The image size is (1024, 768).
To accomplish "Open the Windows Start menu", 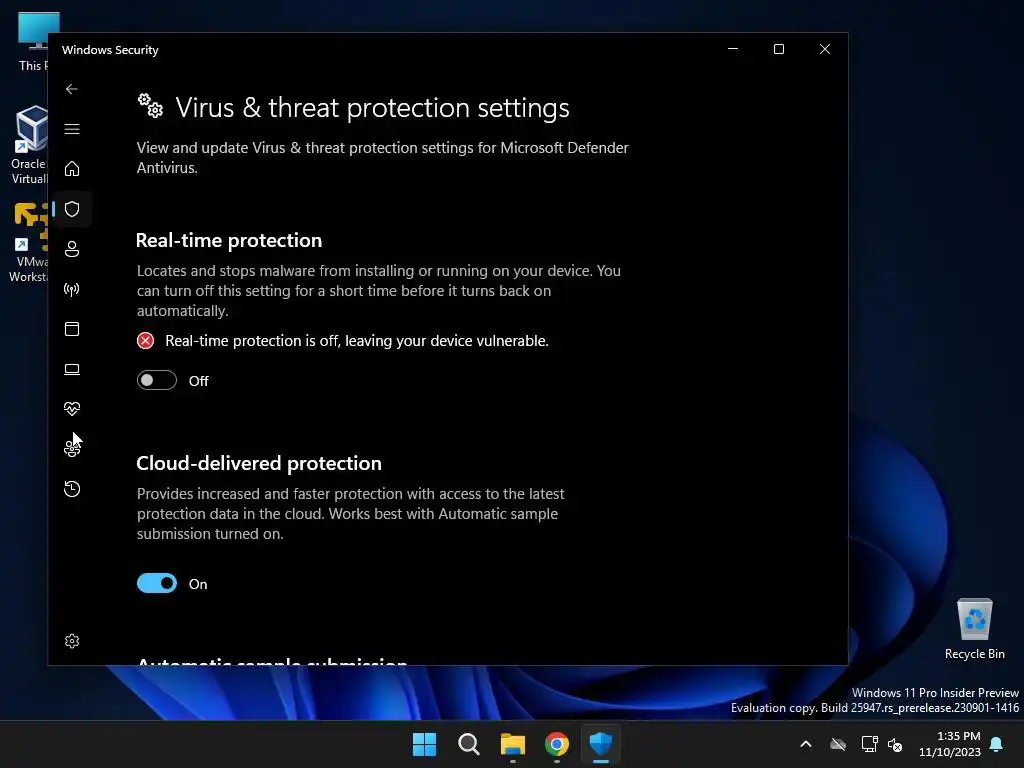I will coord(424,744).
